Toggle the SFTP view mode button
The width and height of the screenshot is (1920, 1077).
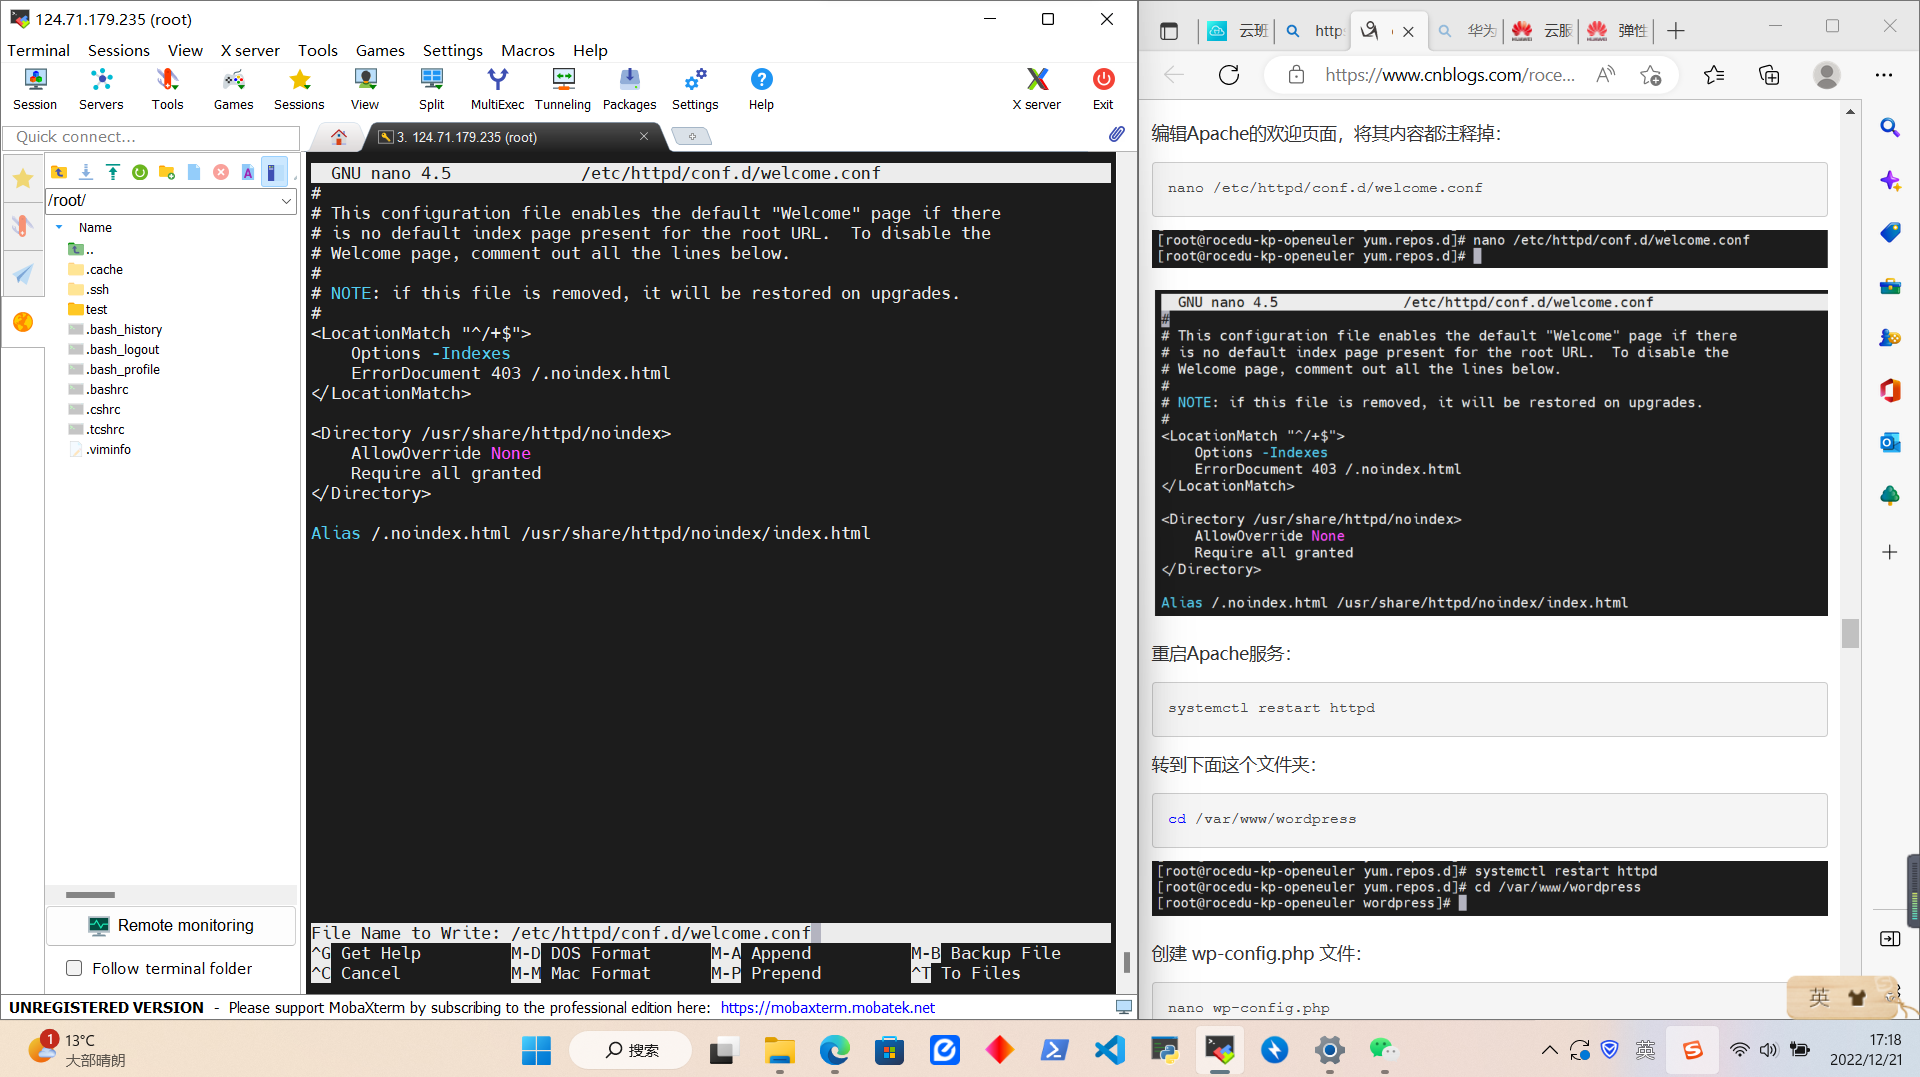point(273,172)
